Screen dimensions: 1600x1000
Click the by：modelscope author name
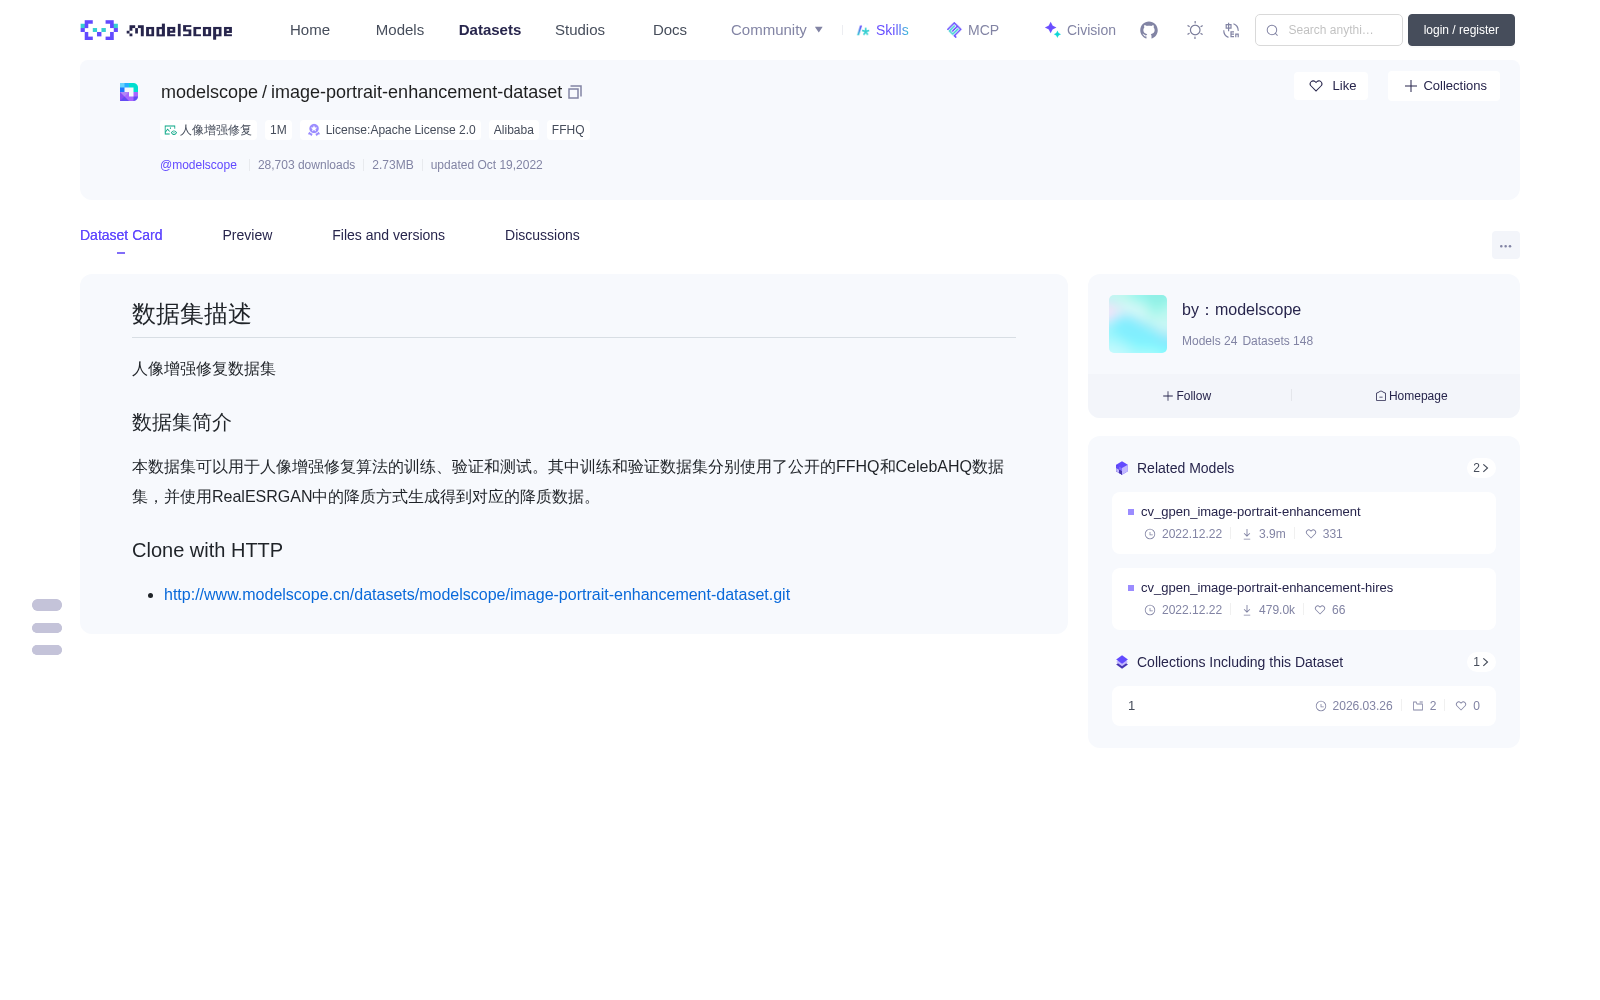[1241, 310]
